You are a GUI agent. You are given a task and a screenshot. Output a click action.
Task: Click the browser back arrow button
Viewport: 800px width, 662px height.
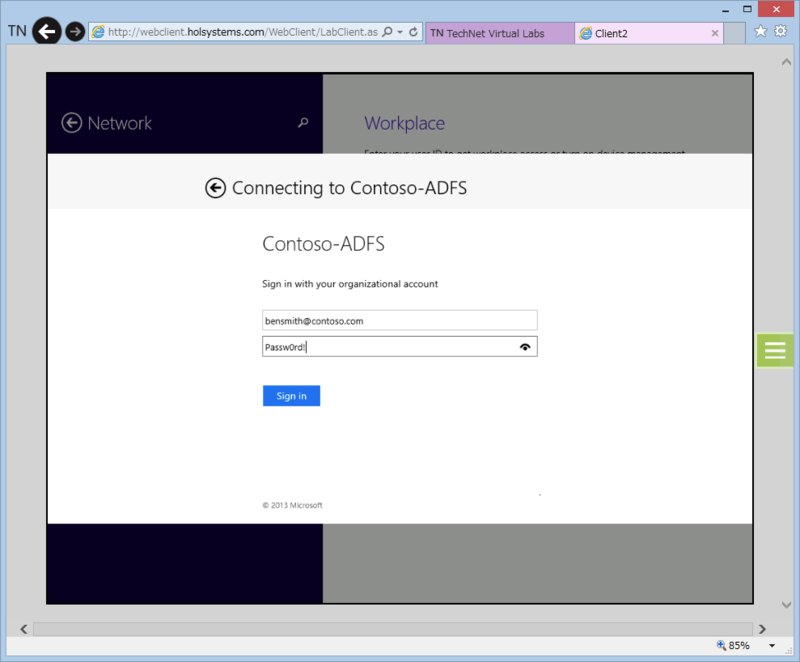[x=47, y=32]
